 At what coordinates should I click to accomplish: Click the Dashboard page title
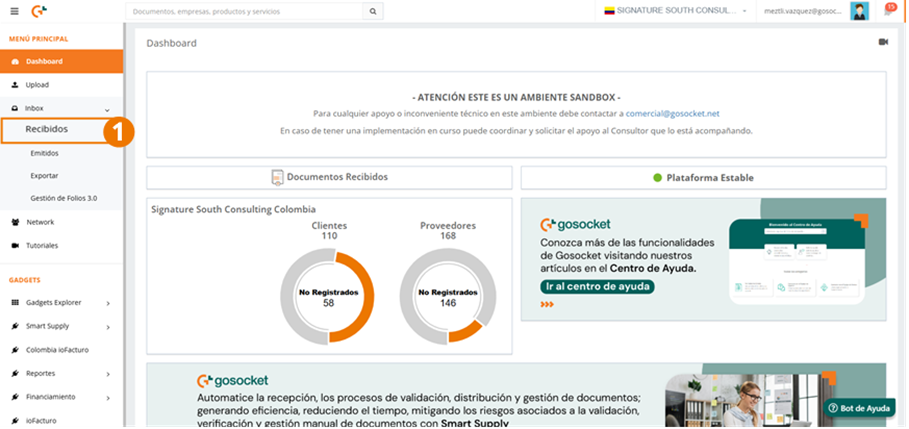(x=172, y=43)
